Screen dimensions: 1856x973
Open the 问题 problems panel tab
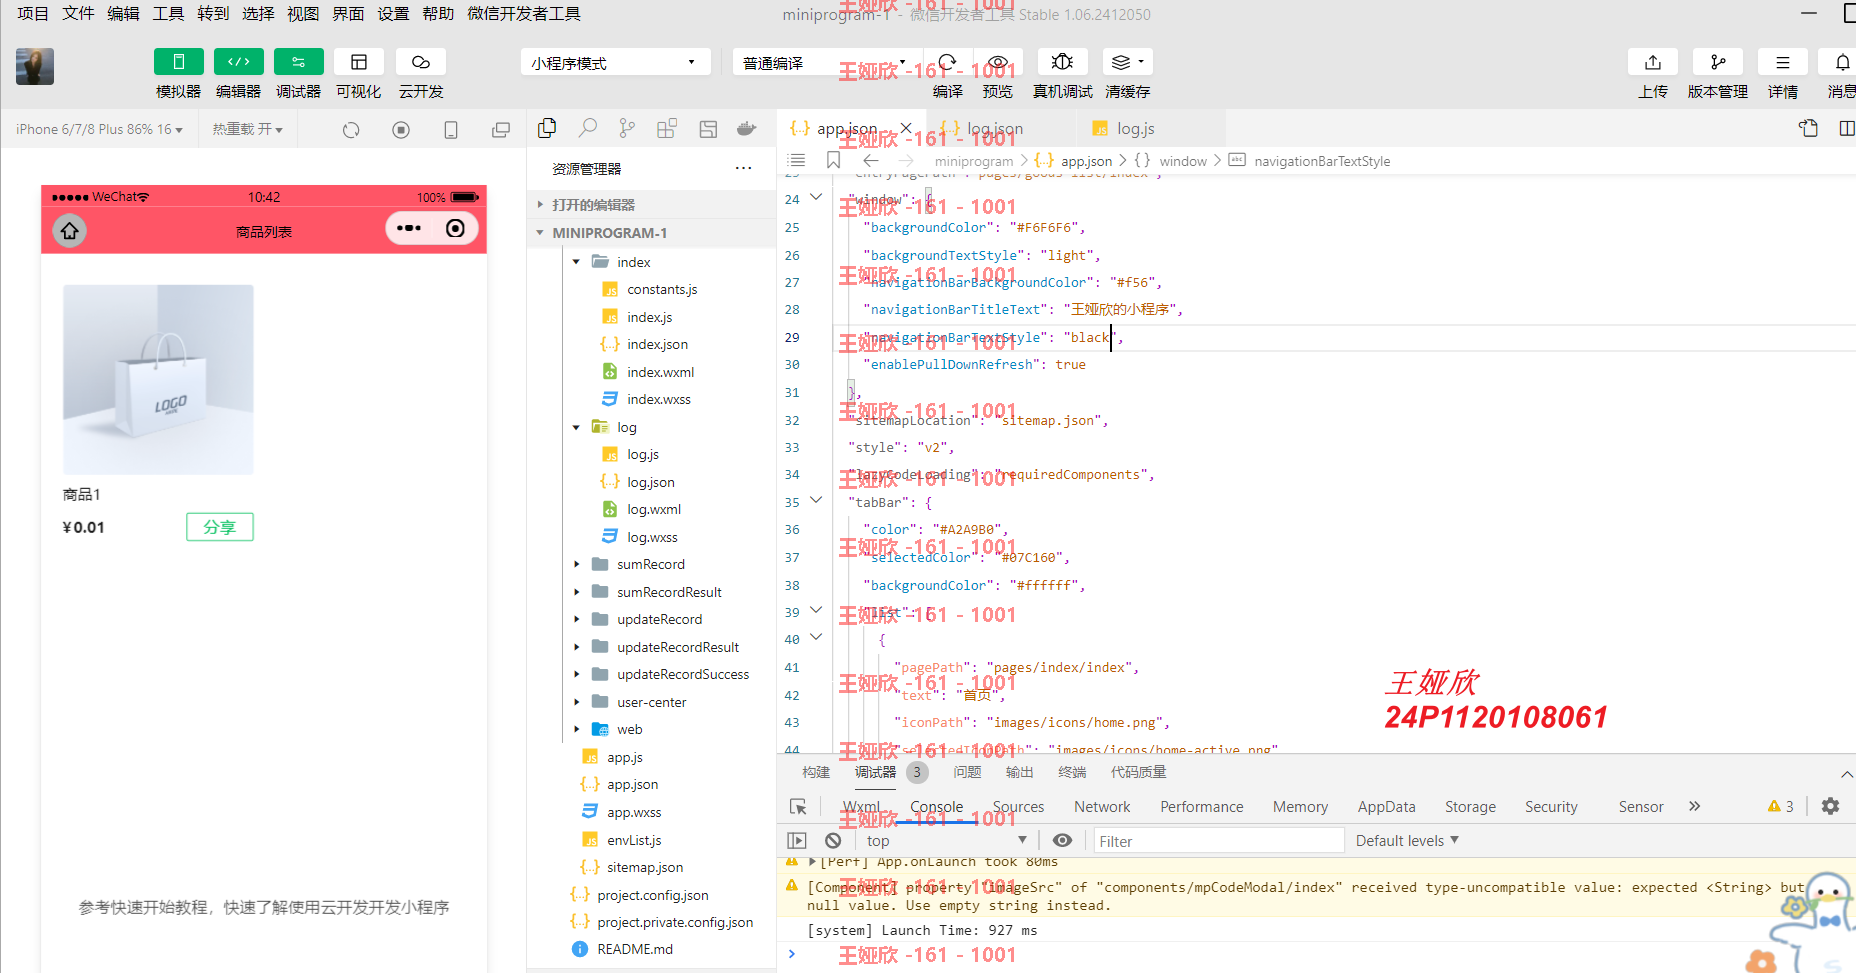[x=967, y=772]
